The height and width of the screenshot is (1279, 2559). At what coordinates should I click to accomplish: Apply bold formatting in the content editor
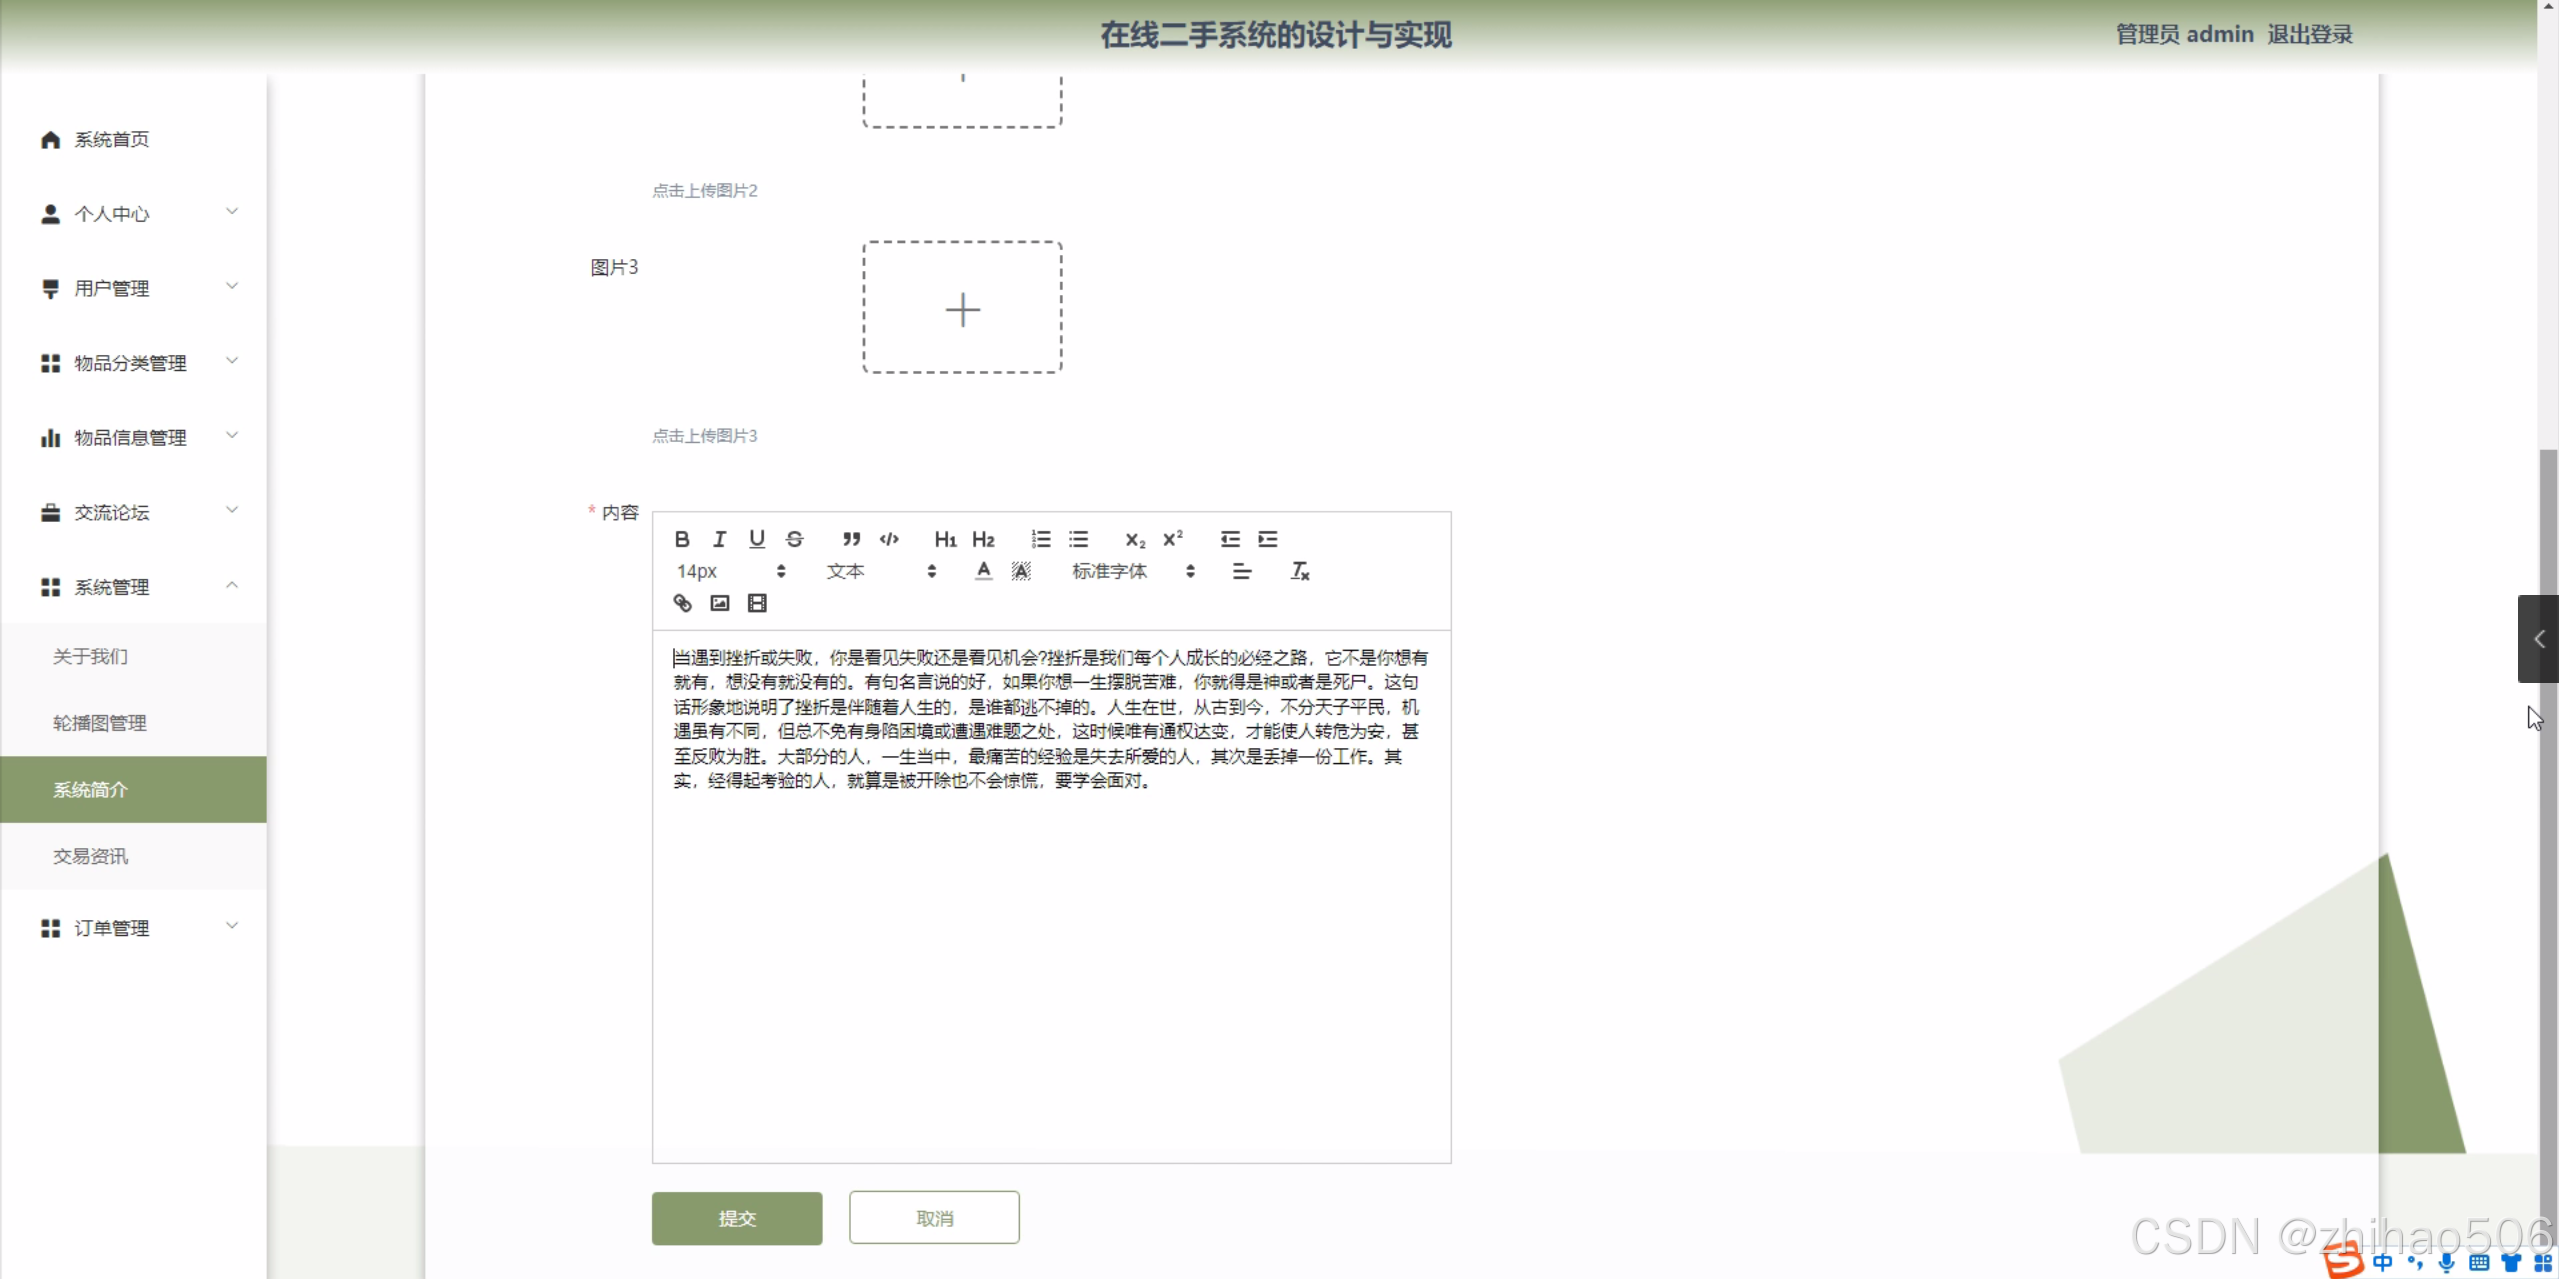(681, 539)
